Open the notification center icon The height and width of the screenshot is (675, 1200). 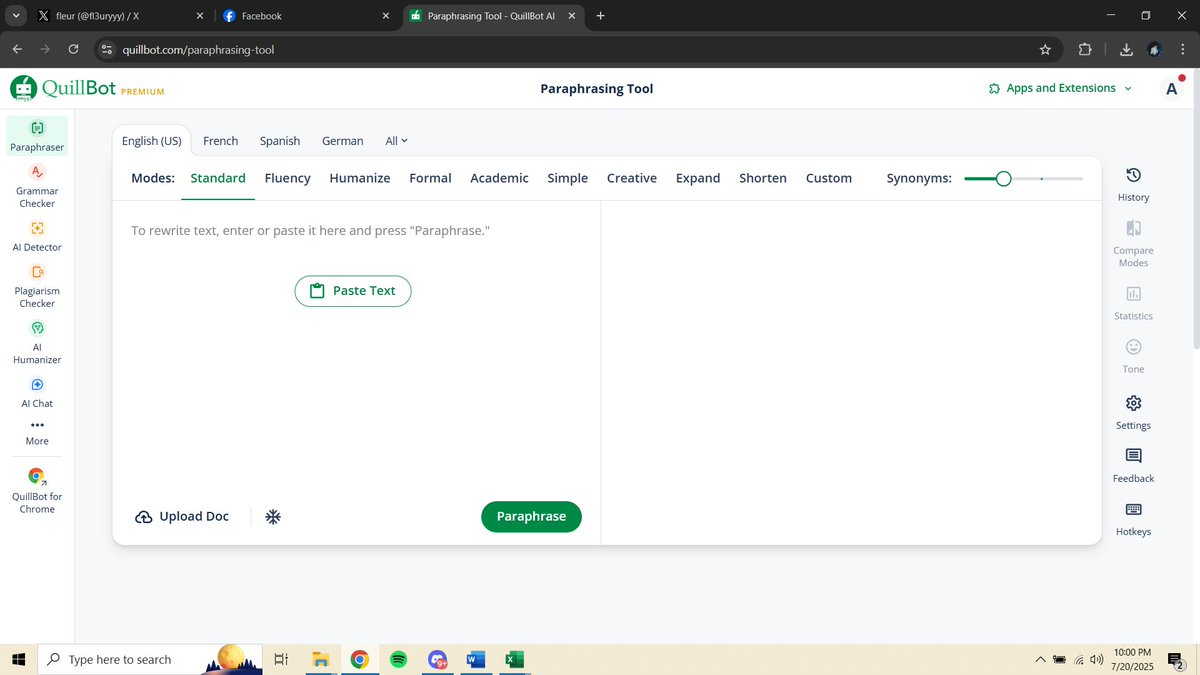click(x=1176, y=660)
